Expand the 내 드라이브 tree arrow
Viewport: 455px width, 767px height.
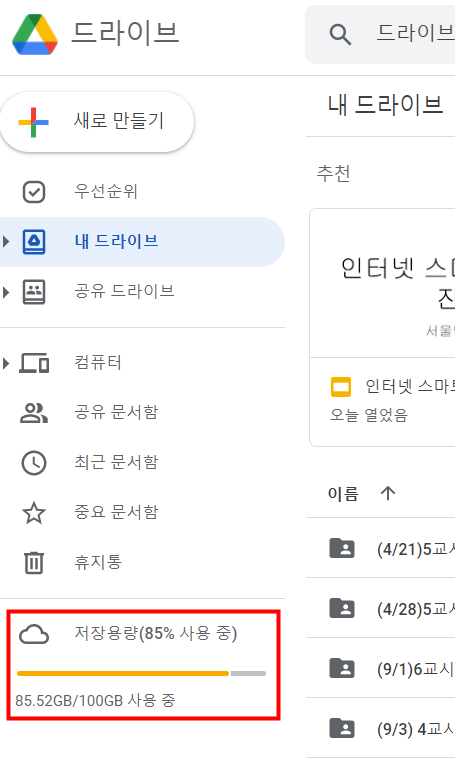coord(6,241)
